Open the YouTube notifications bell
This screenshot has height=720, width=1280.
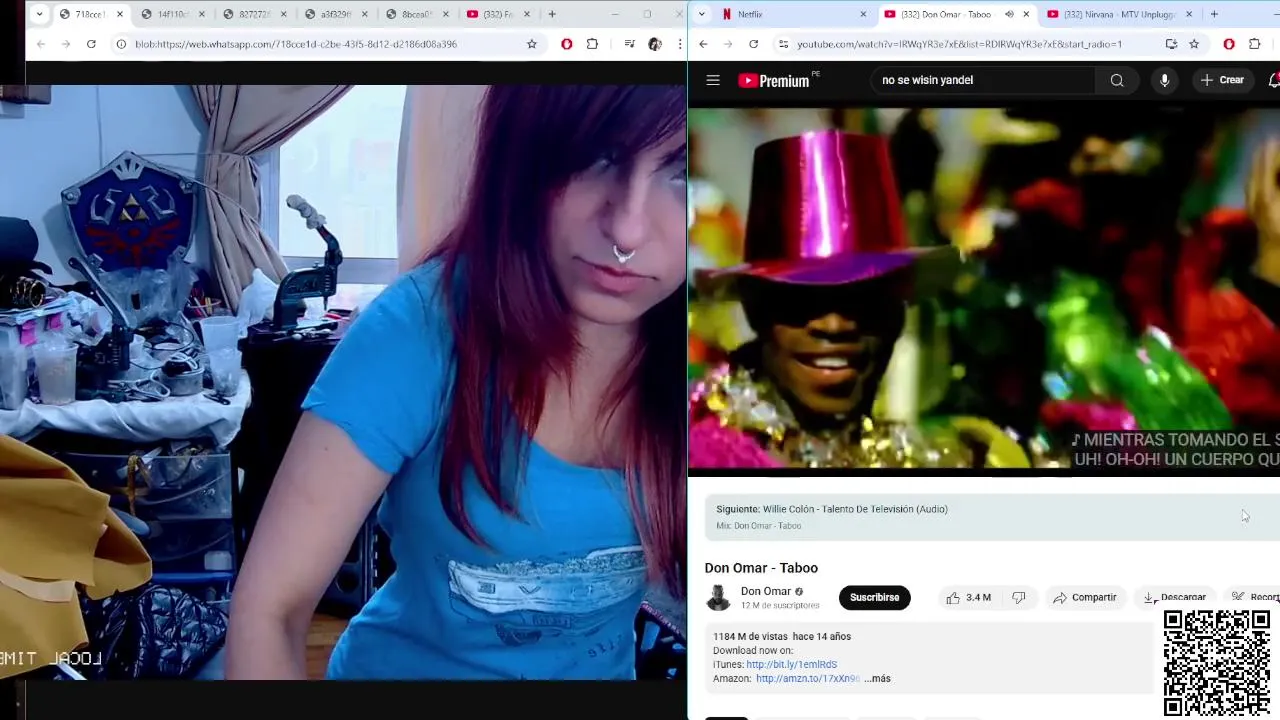(x=1274, y=80)
